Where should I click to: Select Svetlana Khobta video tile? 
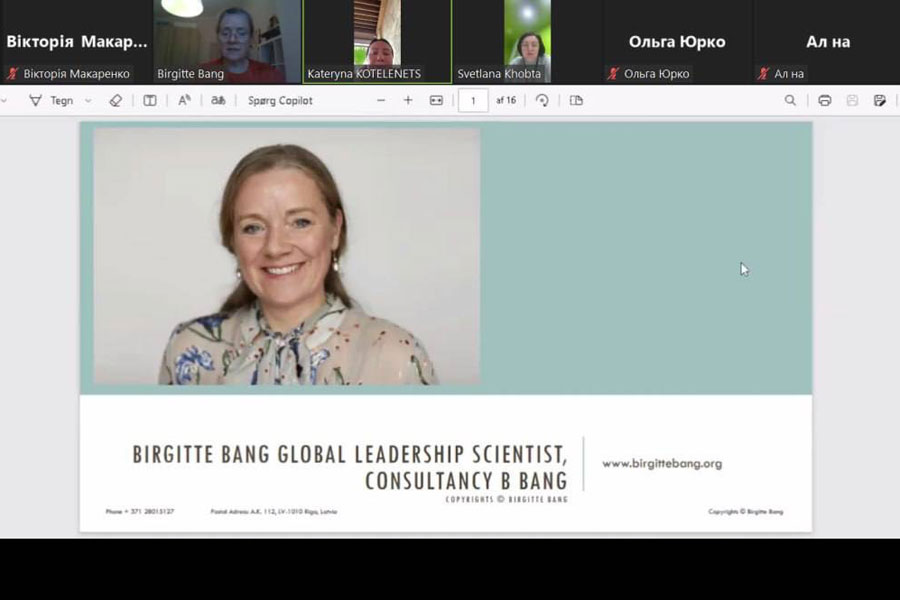(527, 41)
